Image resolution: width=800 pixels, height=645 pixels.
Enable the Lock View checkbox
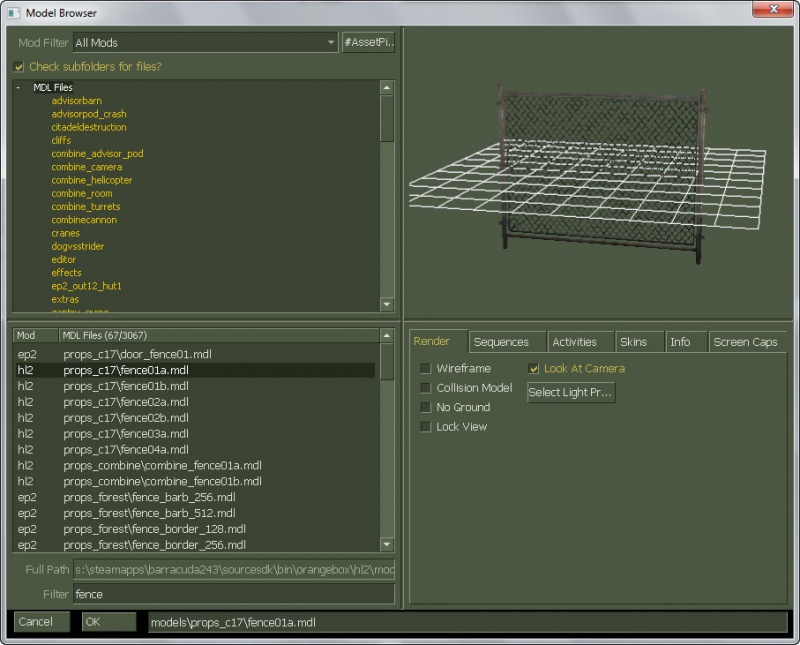click(426, 427)
